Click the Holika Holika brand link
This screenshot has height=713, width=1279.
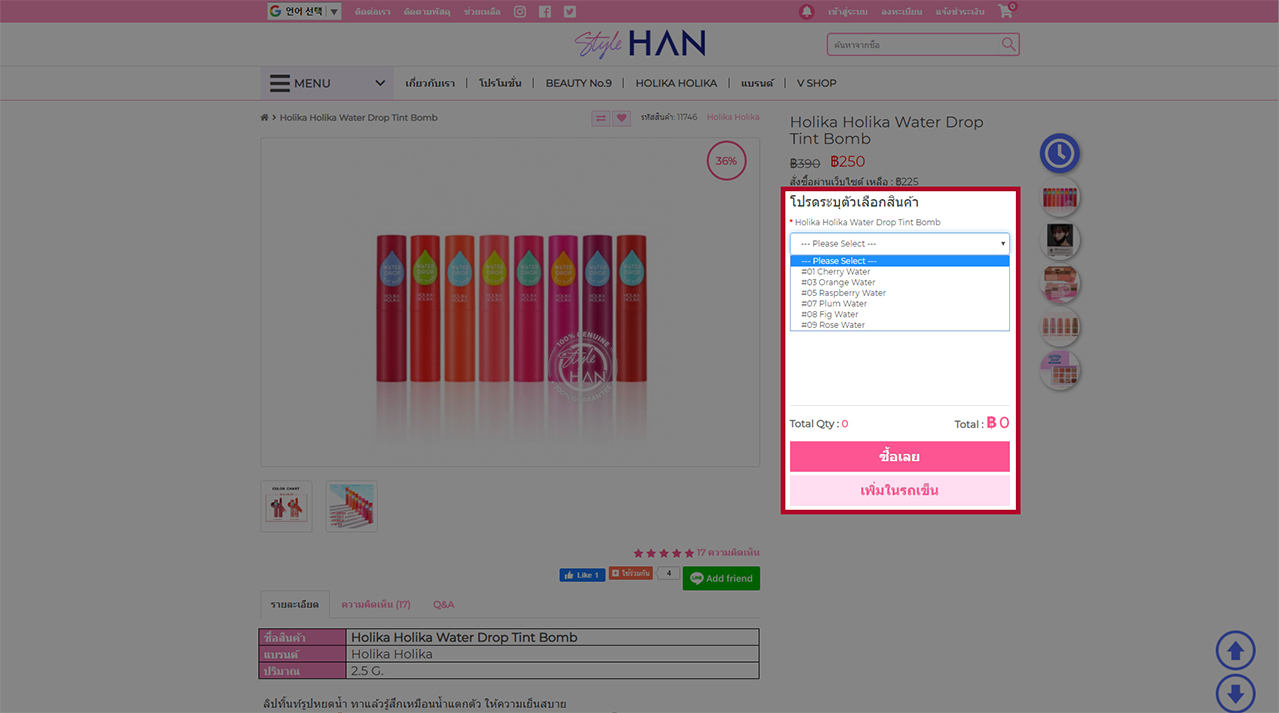[x=733, y=118]
